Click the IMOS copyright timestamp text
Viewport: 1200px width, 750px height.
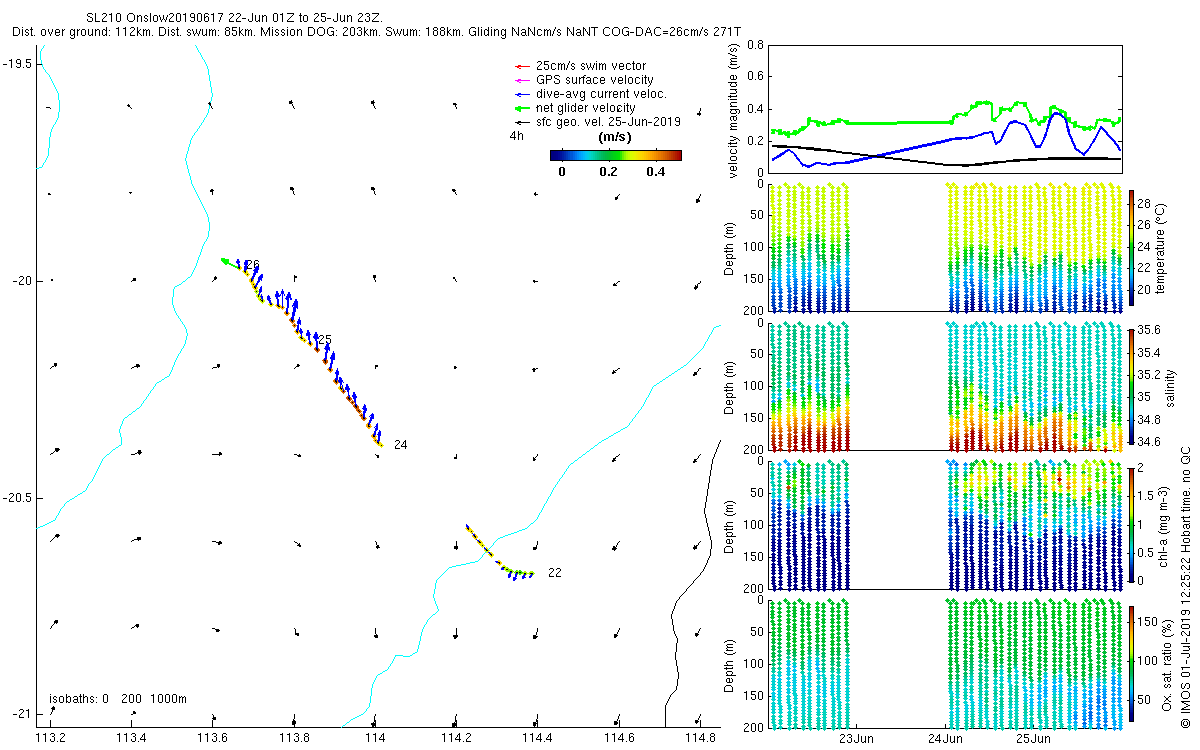tap(1186, 587)
